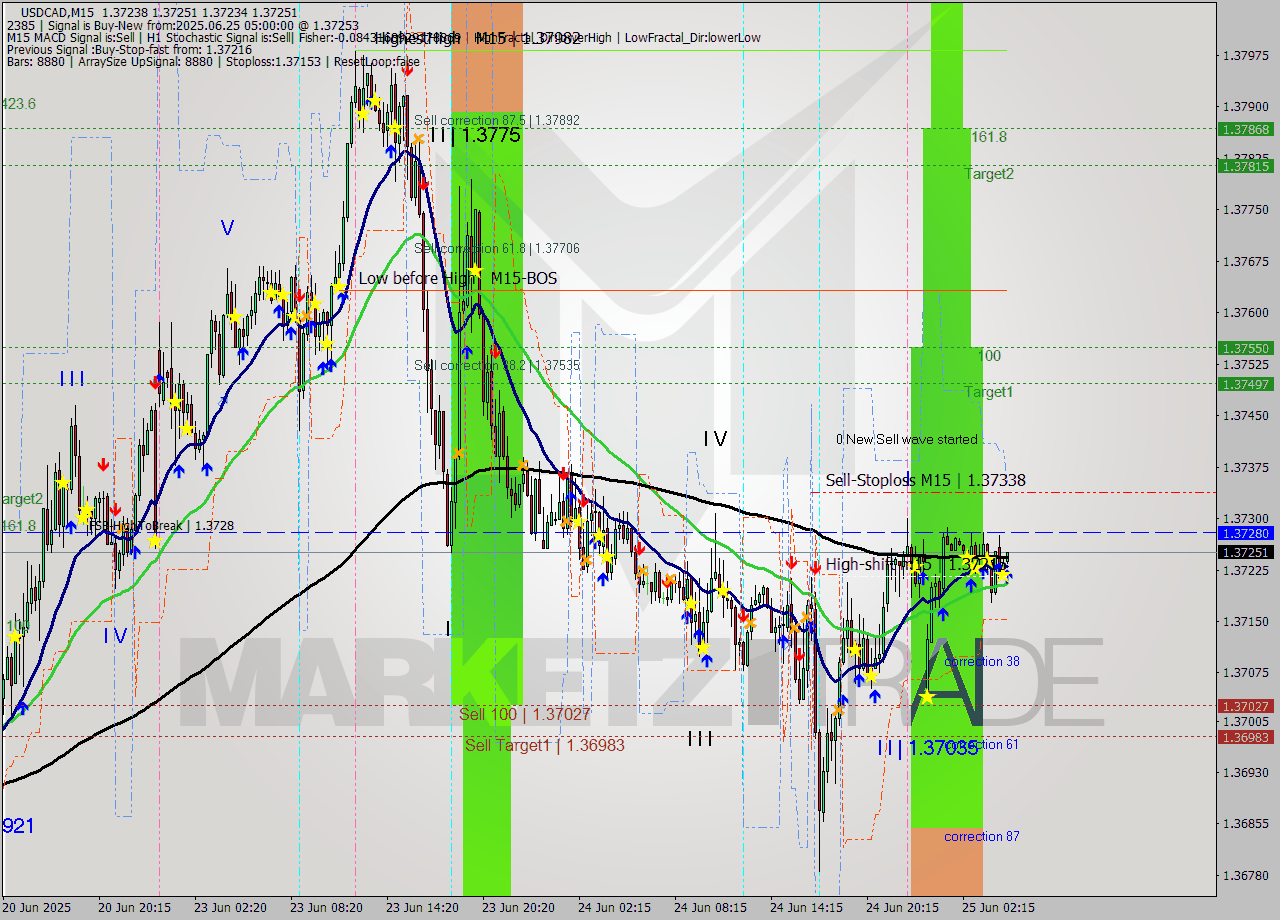This screenshot has width=1280, height=920.
Task: Click the yellow star near the FSBHighProBreak line
Action: click(154, 541)
